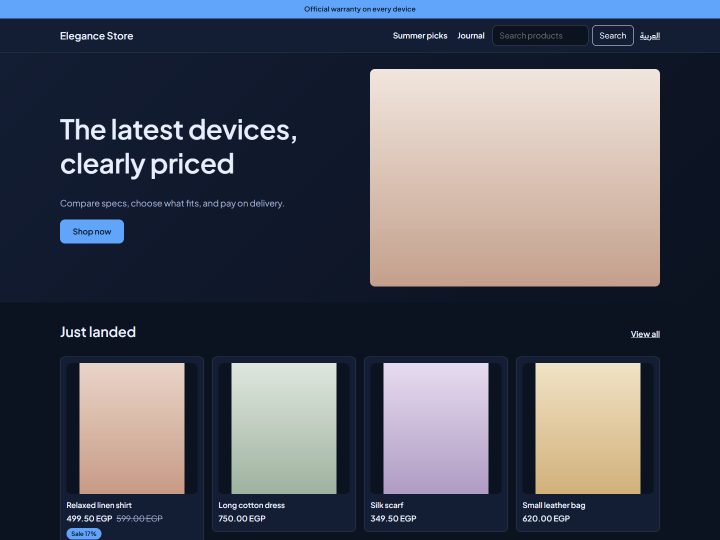720x540 pixels.
Task: Select the Relaxed linen shirt title
Action: (x=99, y=505)
